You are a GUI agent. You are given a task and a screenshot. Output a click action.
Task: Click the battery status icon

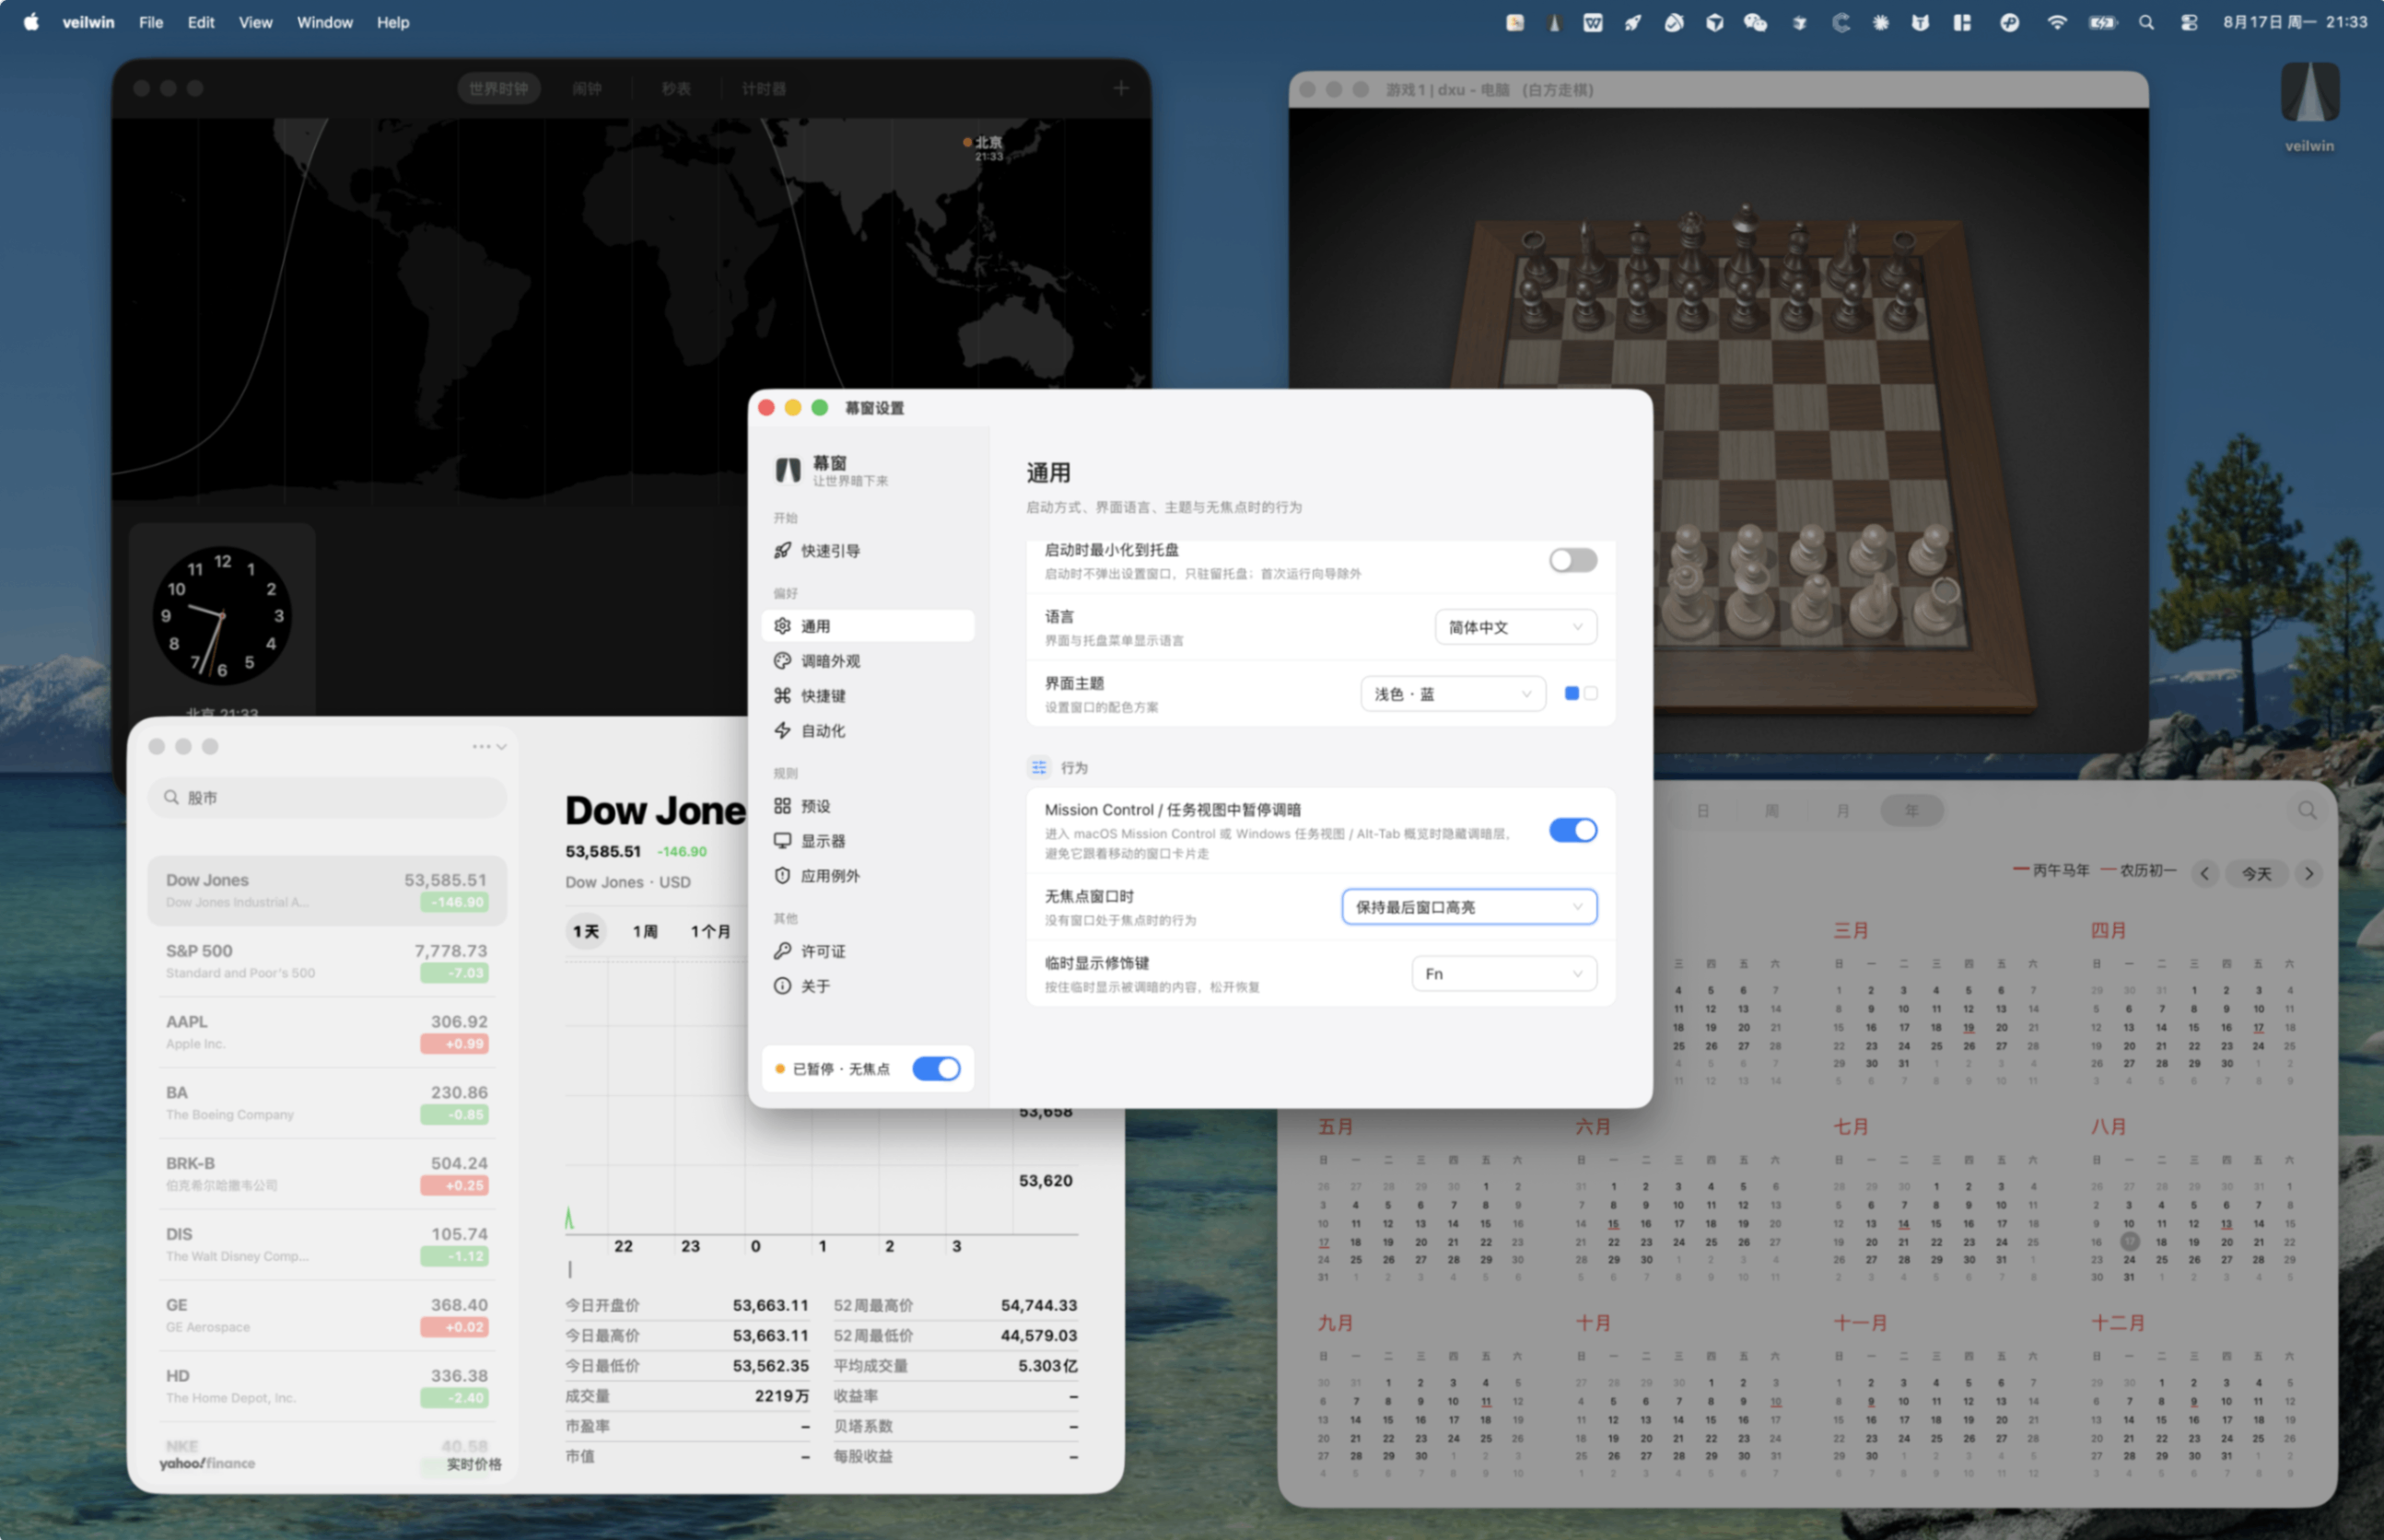(2102, 22)
